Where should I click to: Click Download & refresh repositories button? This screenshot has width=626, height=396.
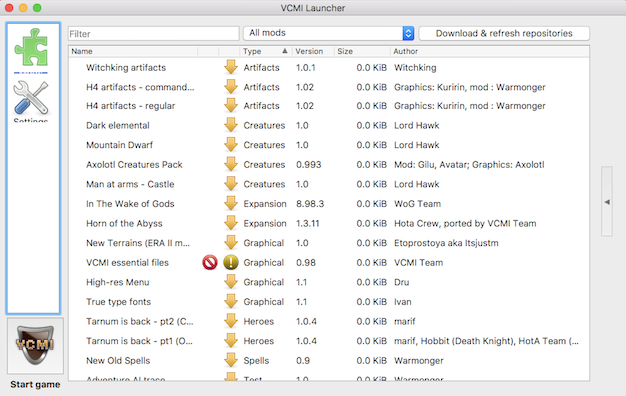click(x=504, y=33)
